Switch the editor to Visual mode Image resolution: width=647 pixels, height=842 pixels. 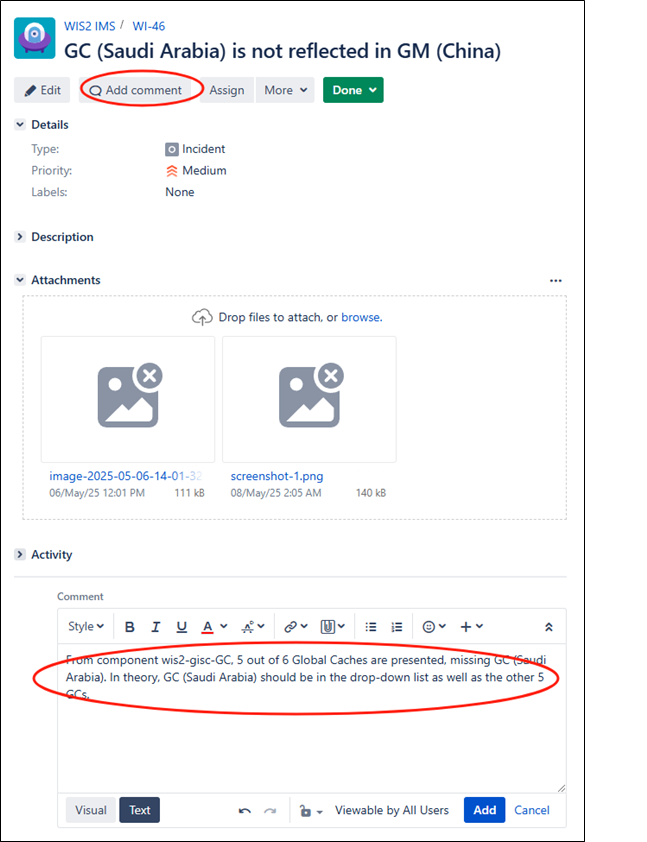click(91, 810)
